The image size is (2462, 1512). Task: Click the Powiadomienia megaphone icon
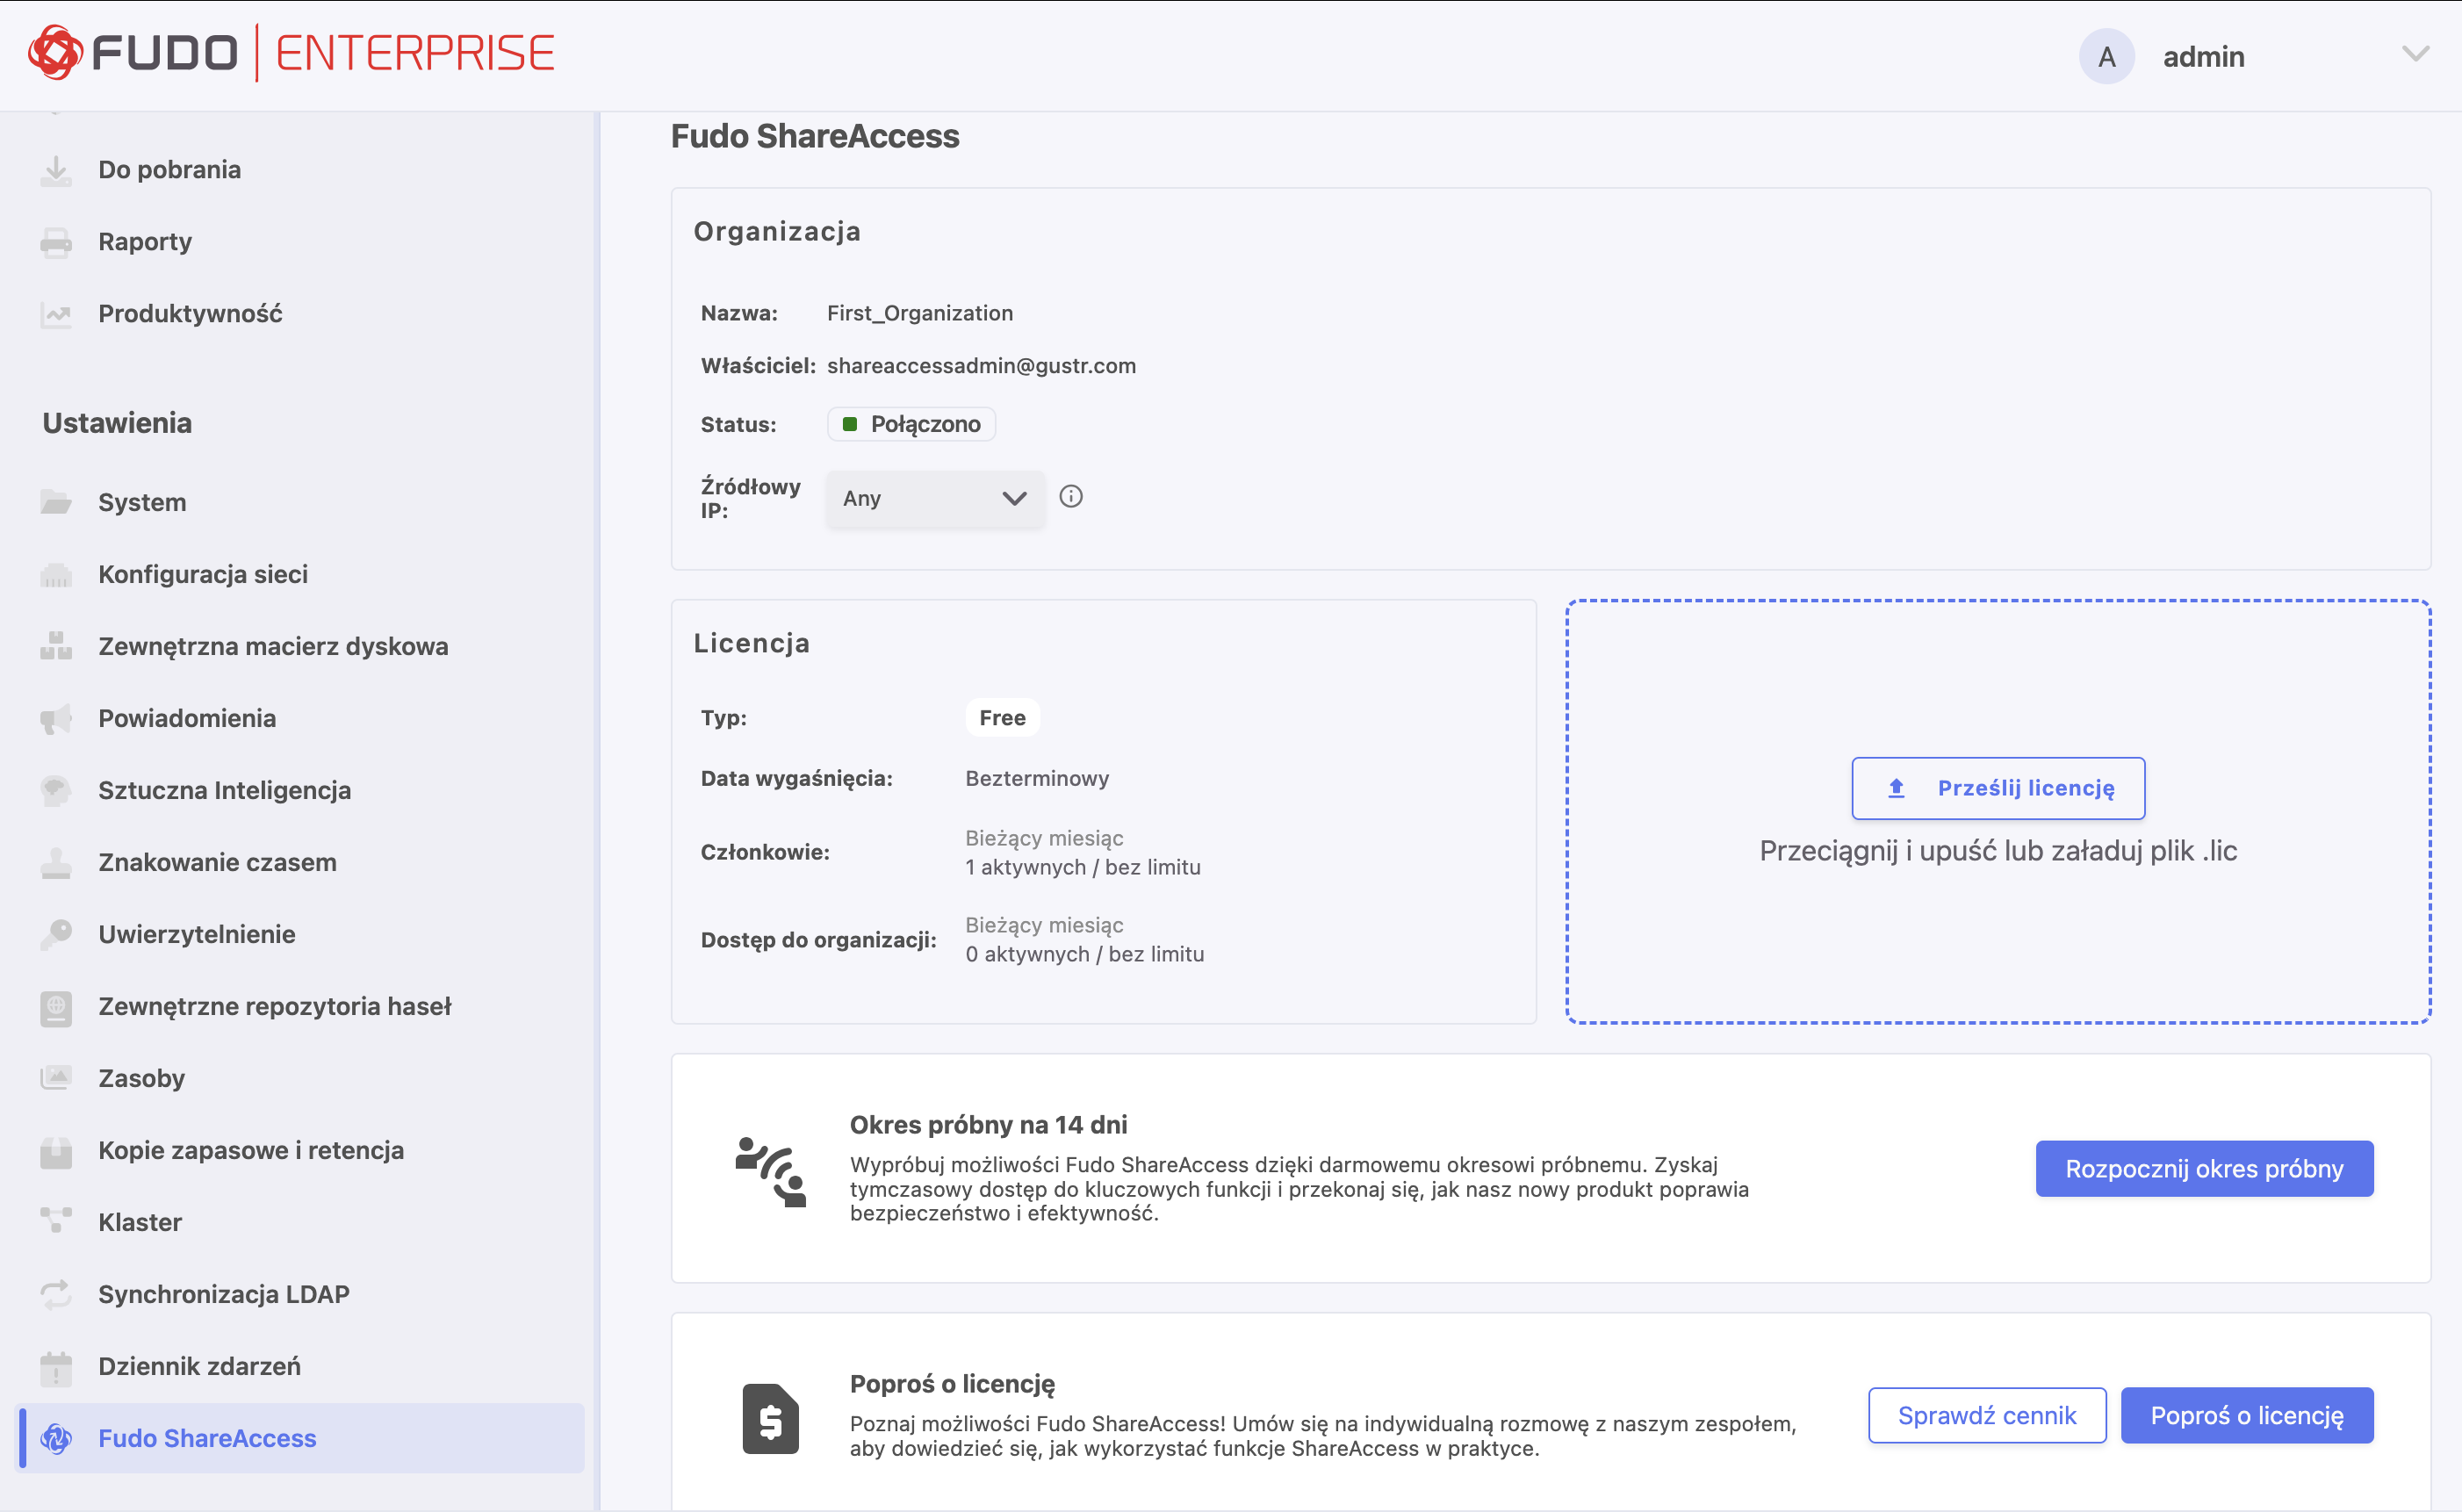(x=56, y=718)
